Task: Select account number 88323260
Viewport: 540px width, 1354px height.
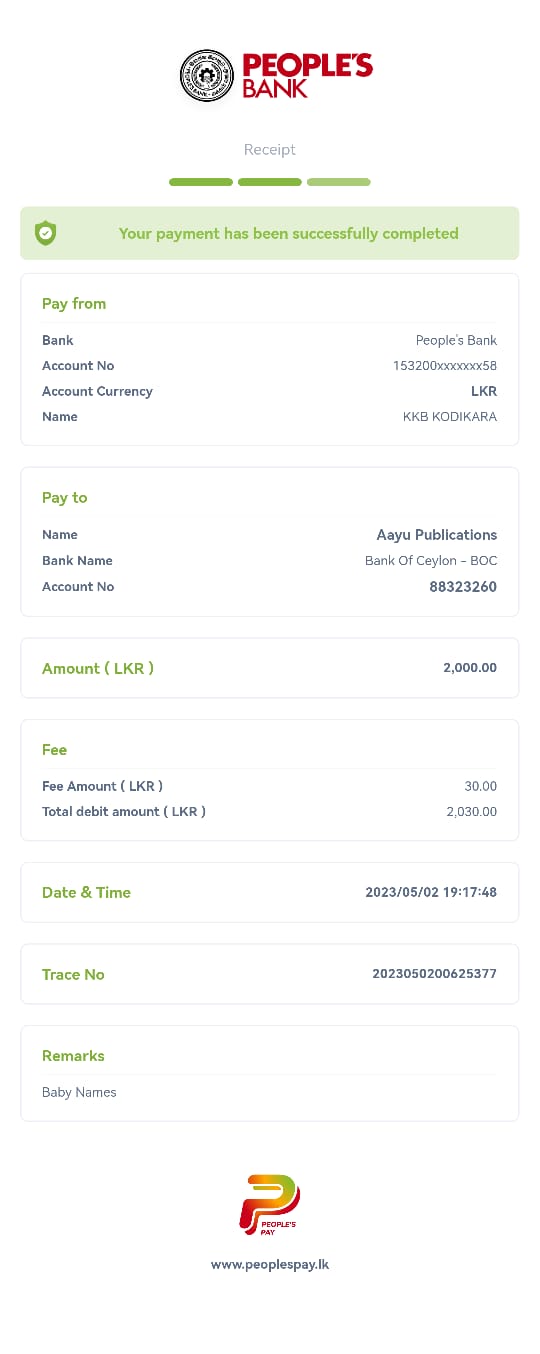Action: tap(463, 587)
